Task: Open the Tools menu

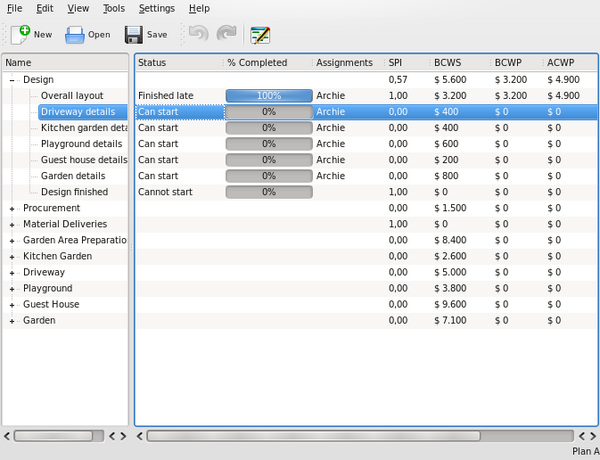Action: [x=114, y=8]
